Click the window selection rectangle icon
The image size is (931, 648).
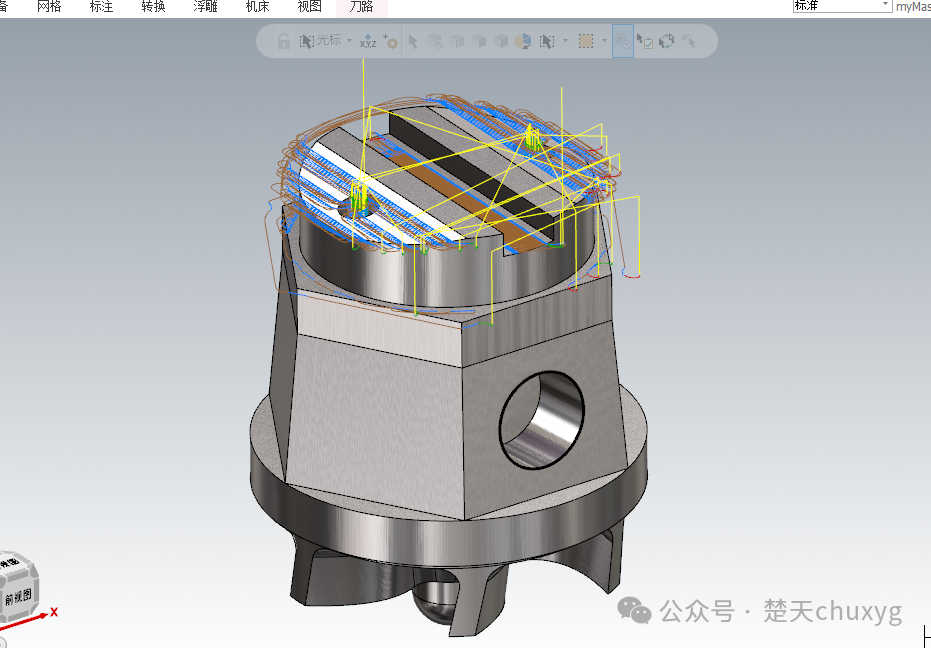586,41
